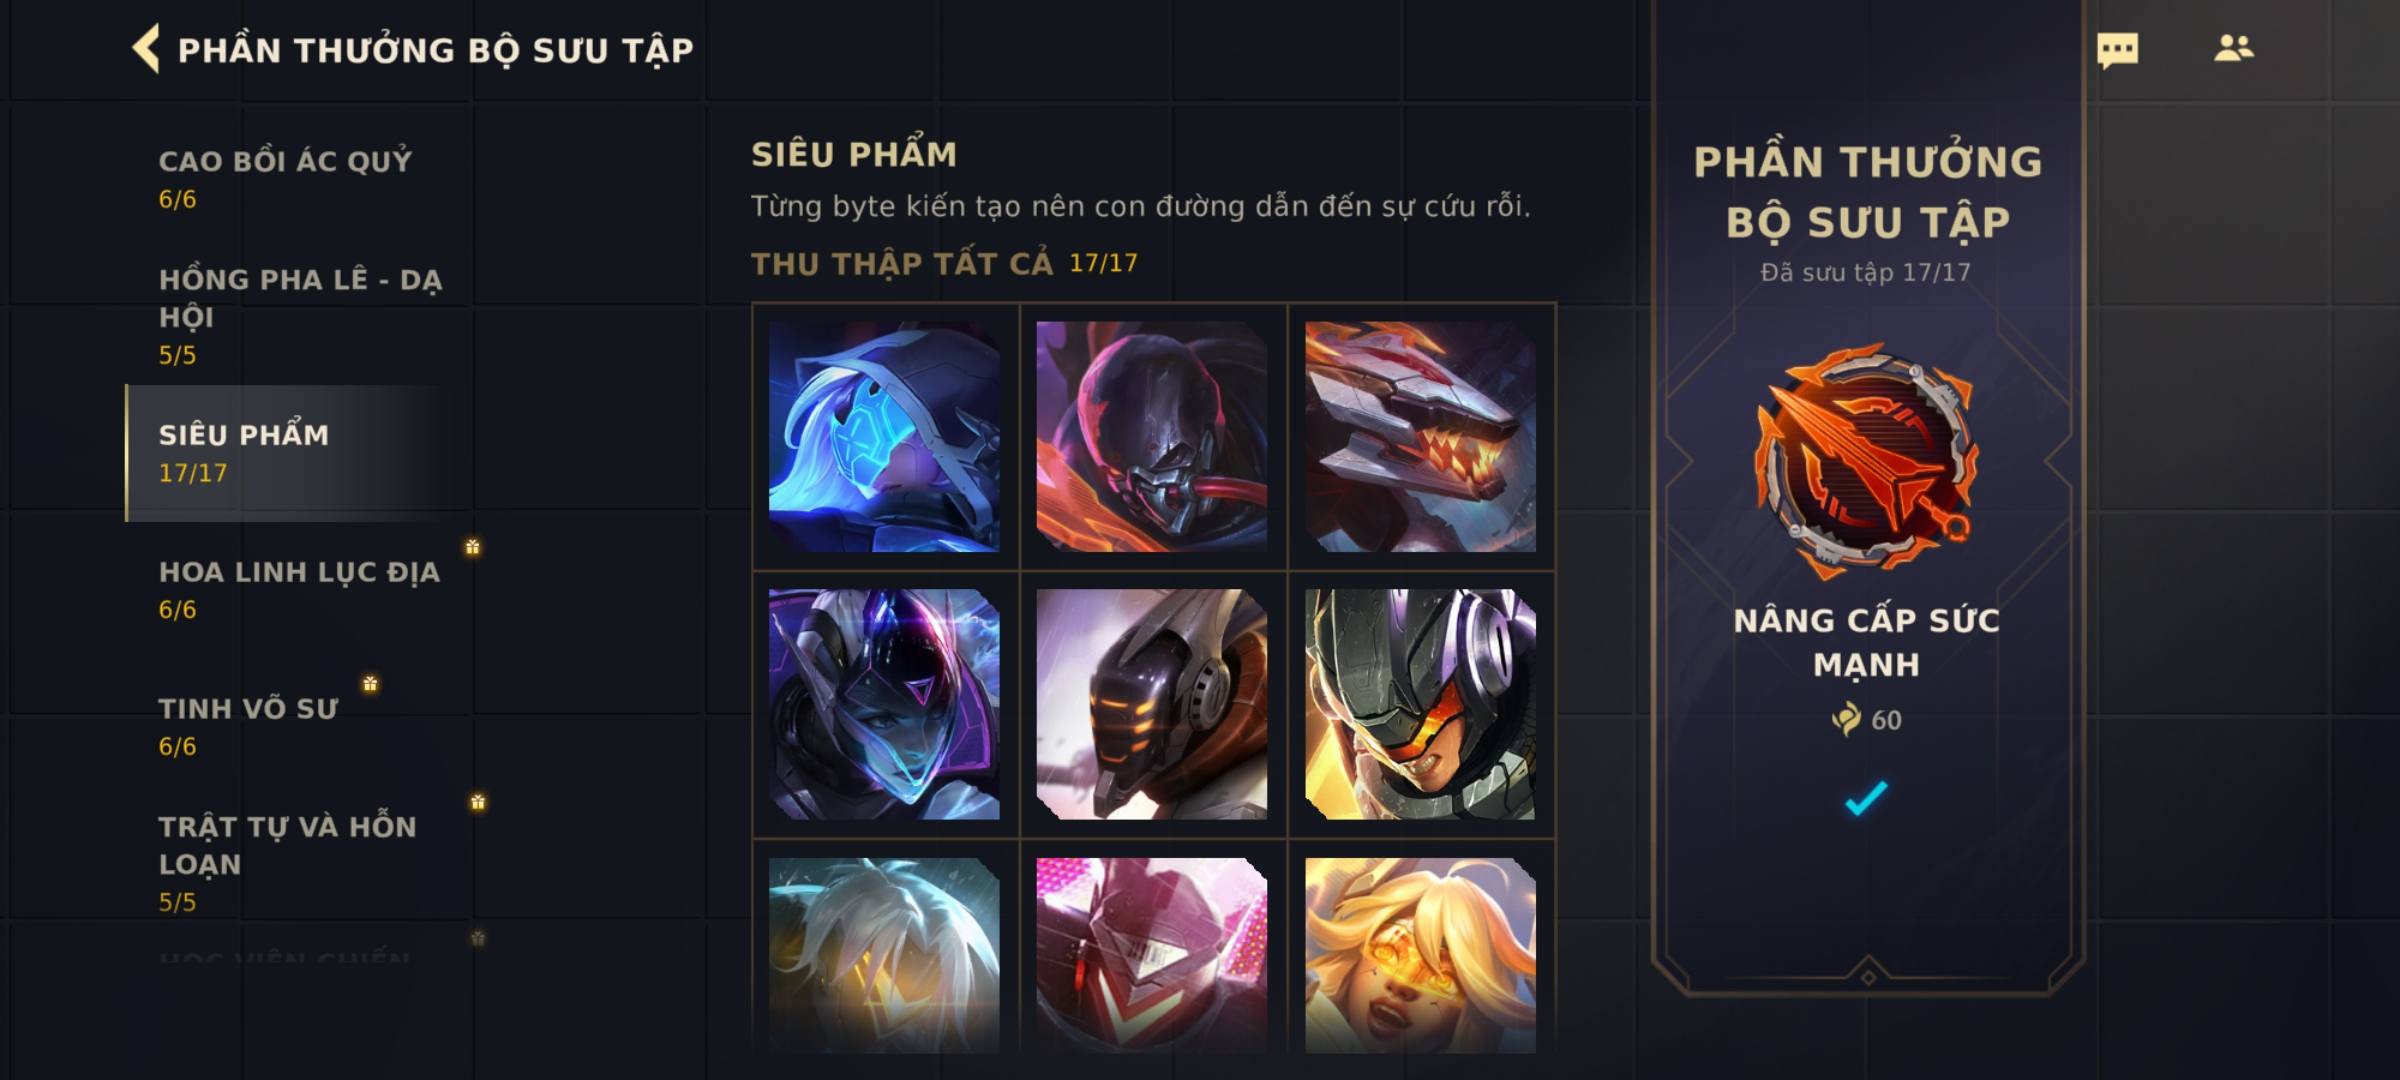Tap the Nâng Cấp Sức Mạnh emblem icon
This screenshot has height=1080, width=2400.
(1866, 460)
